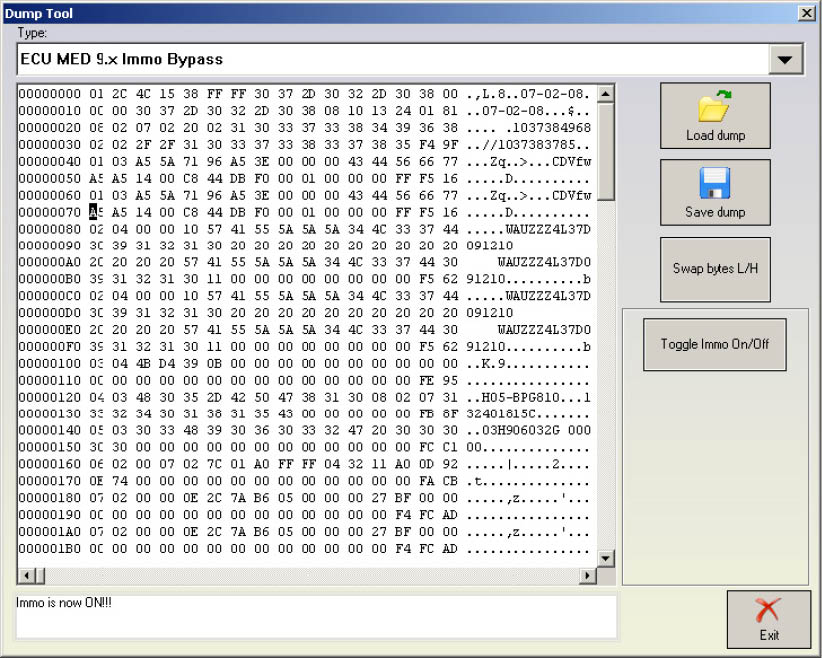Expand the Type dropdown arrow
This screenshot has height=658, width=822.
tap(787, 60)
